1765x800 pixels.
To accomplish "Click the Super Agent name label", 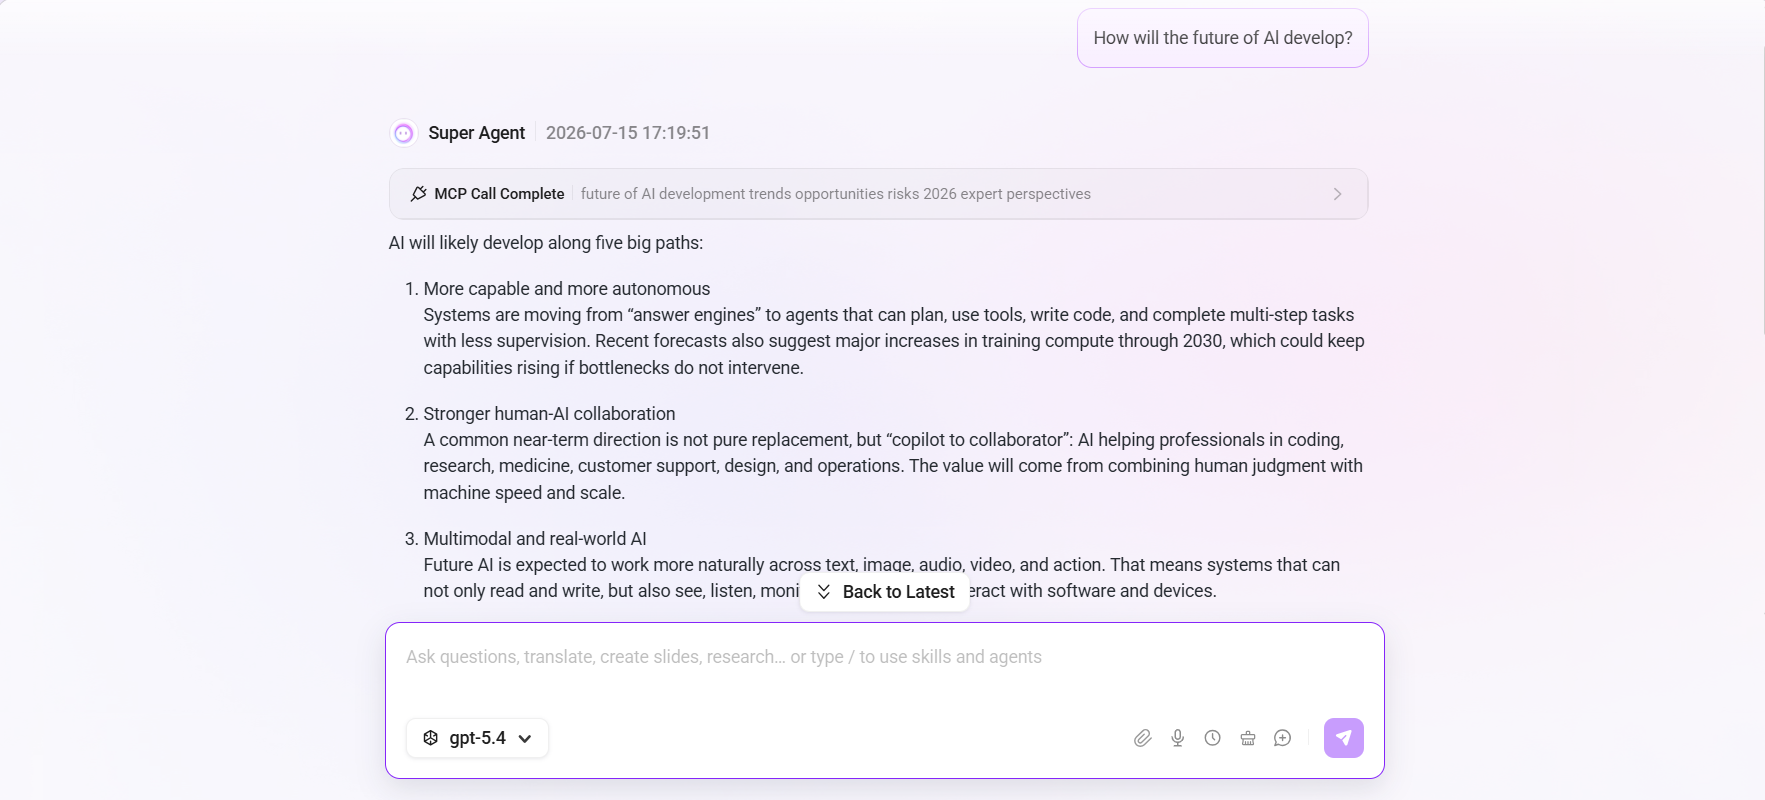I will click(476, 133).
